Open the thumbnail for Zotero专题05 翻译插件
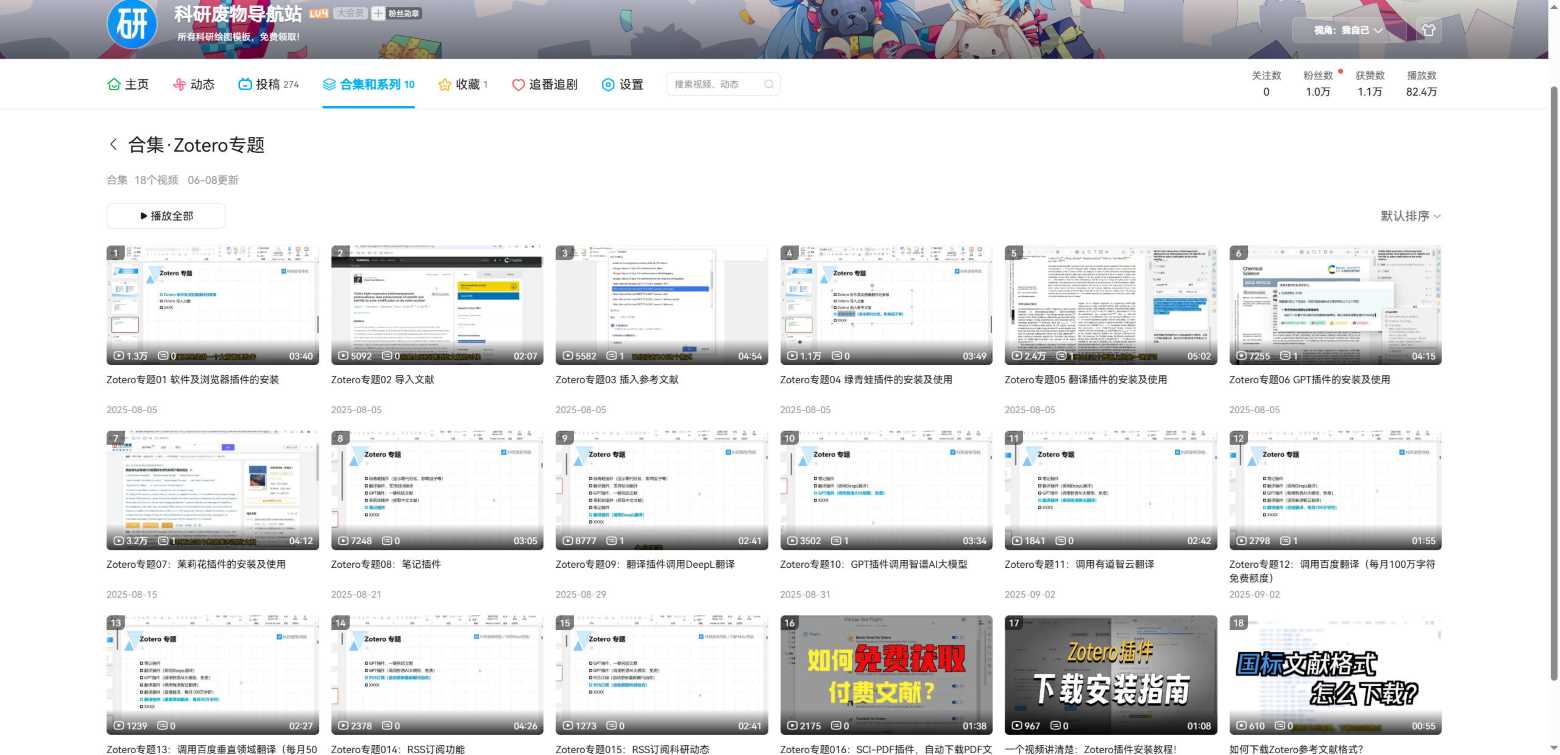Screen dimensions: 1560x755 coord(1111,305)
